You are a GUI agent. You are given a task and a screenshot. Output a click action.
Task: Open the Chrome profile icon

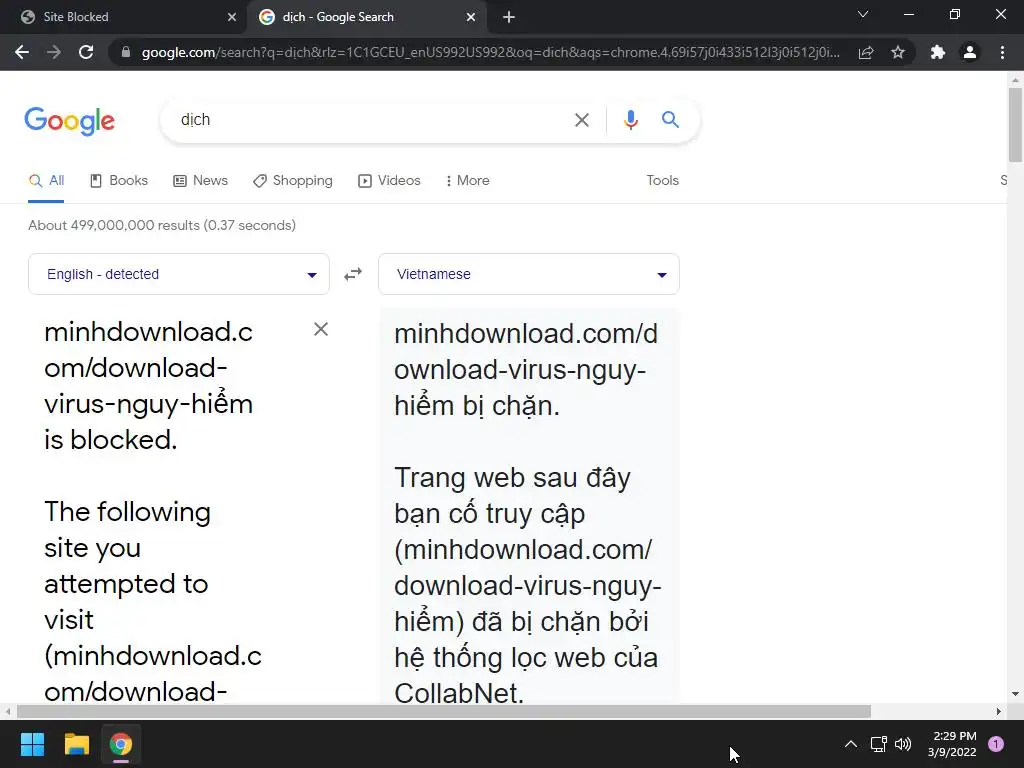point(970,52)
